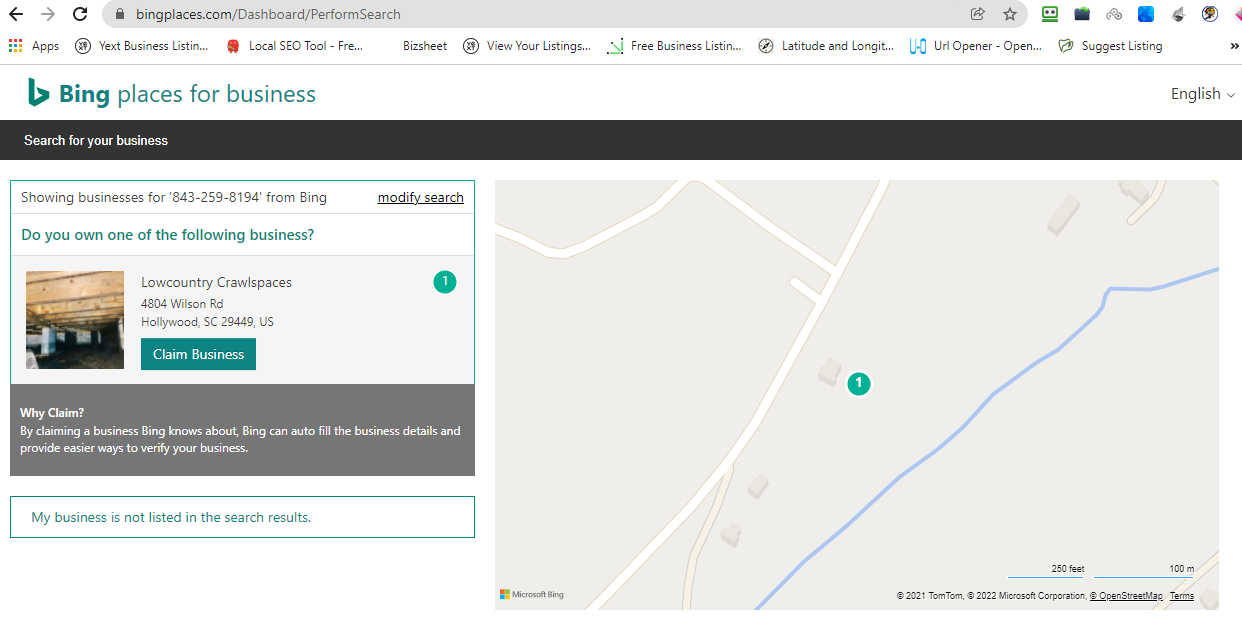Bookmark this page with the star icon
Image resolution: width=1242 pixels, height=625 pixels.
click(1010, 14)
